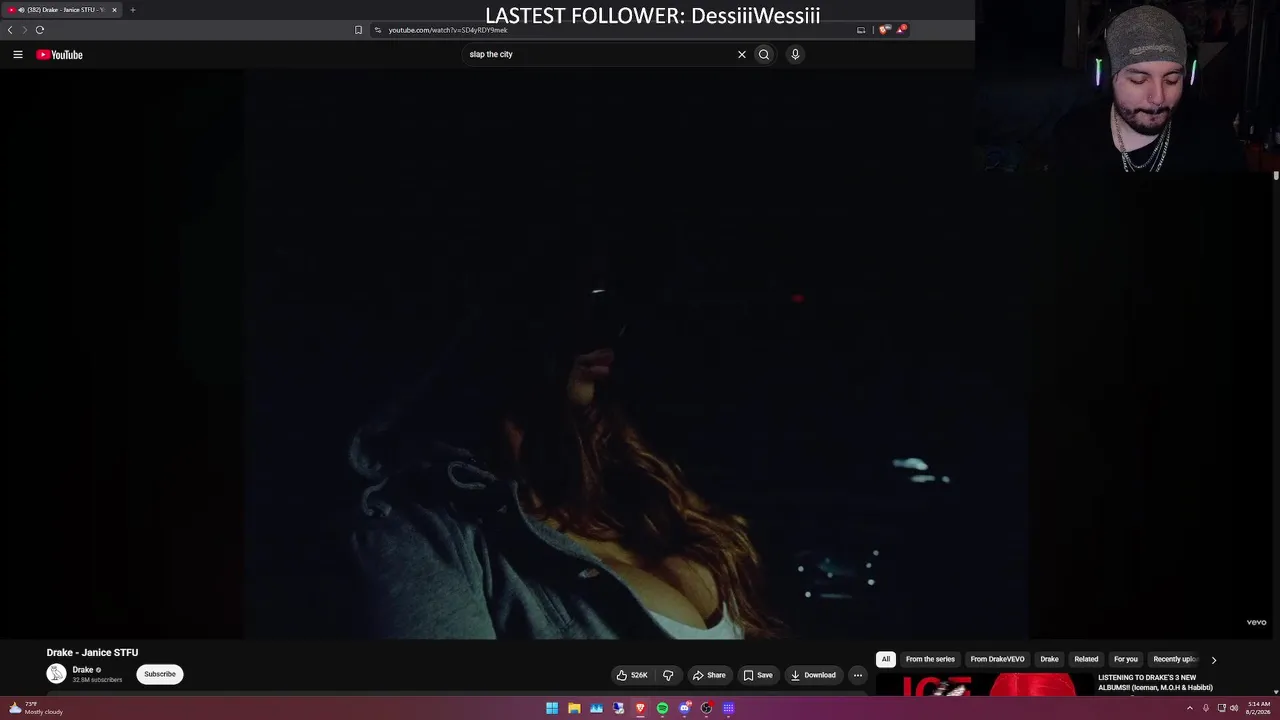Open OBS Studio from the taskbar
The width and height of the screenshot is (1280, 720).
[x=706, y=708]
